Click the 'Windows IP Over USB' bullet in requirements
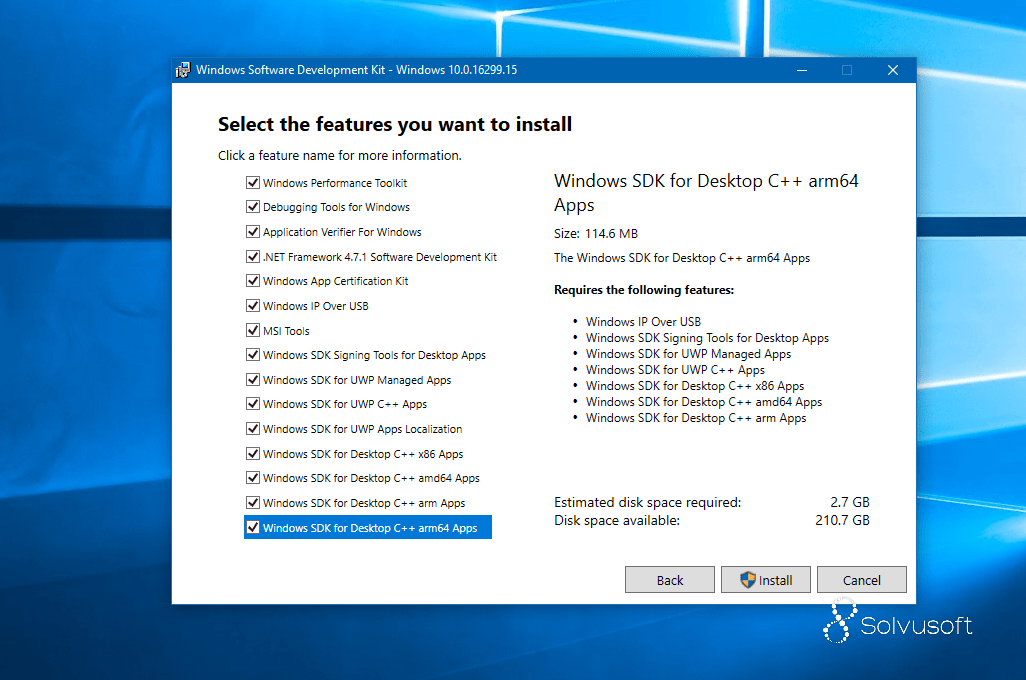 (x=643, y=322)
